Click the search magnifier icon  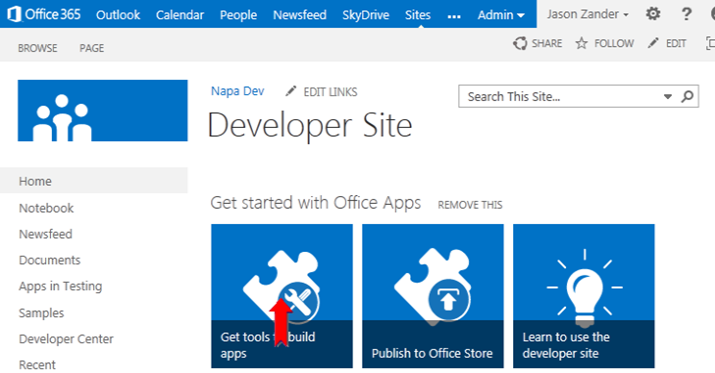point(687,96)
